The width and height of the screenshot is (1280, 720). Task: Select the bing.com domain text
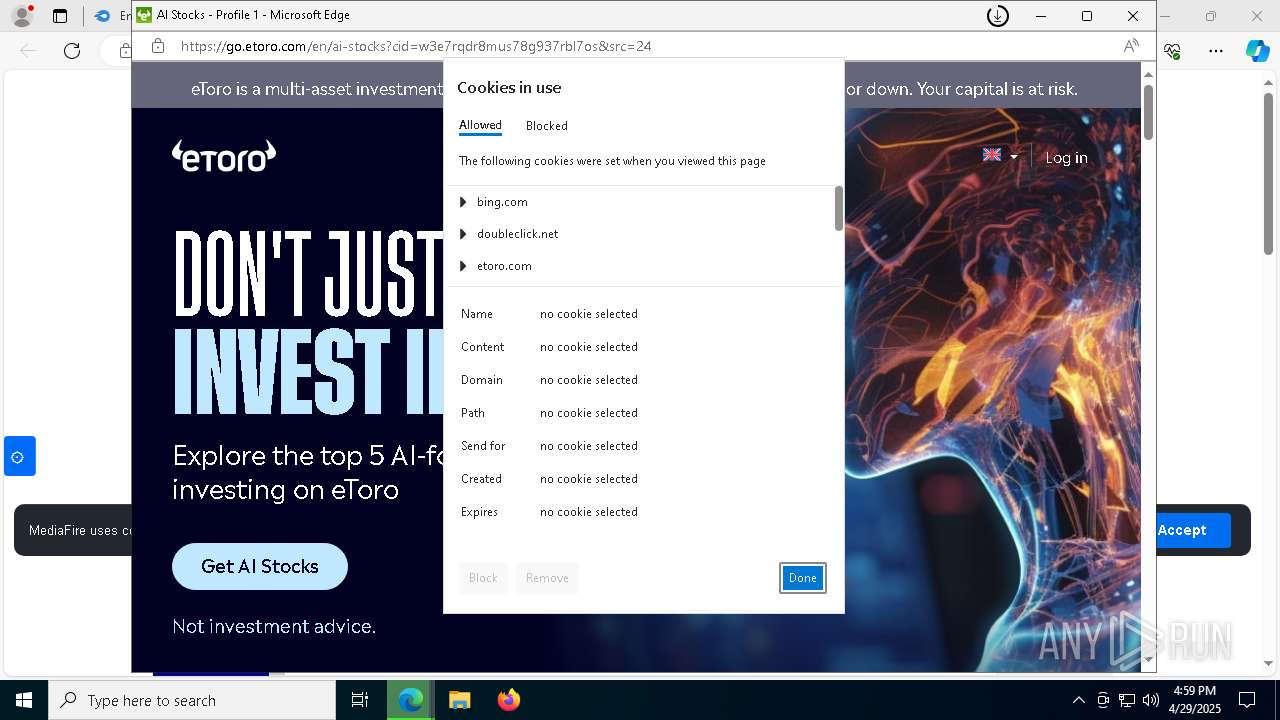[x=502, y=202]
